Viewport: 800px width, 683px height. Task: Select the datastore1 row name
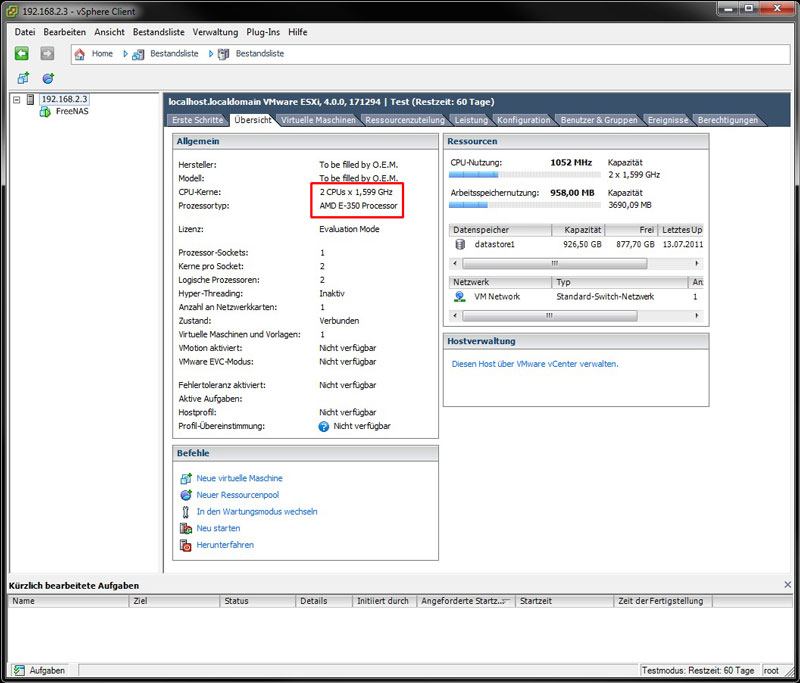(494, 244)
